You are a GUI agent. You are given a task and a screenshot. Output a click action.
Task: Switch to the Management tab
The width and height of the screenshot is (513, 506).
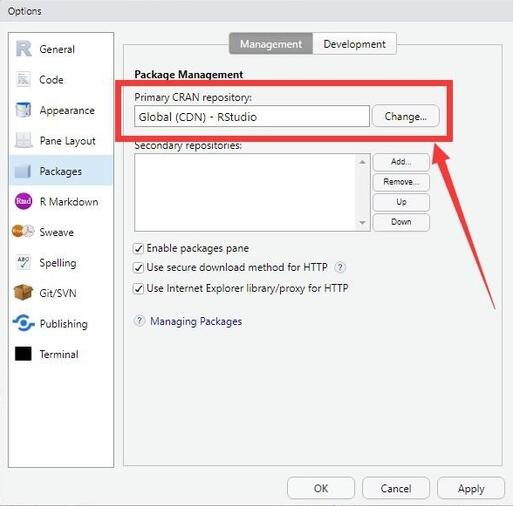pos(271,44)
